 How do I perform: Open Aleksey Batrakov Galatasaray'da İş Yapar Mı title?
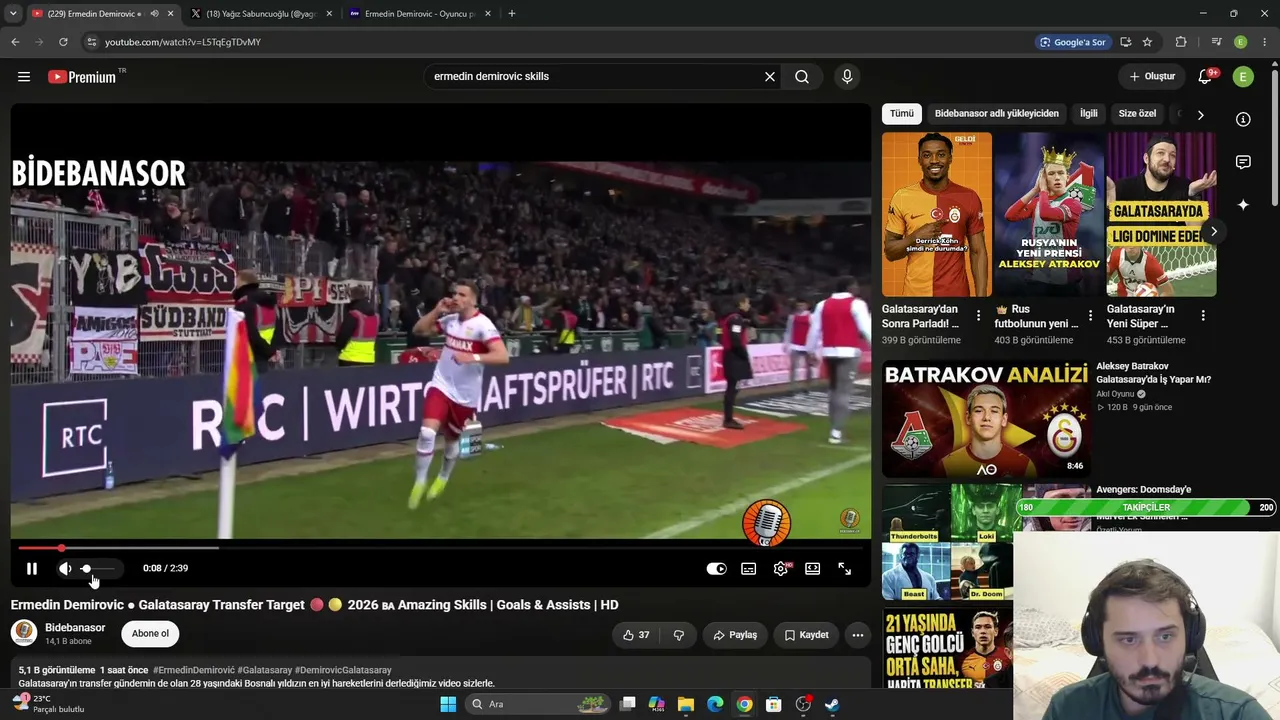(x=1154, y=373)
